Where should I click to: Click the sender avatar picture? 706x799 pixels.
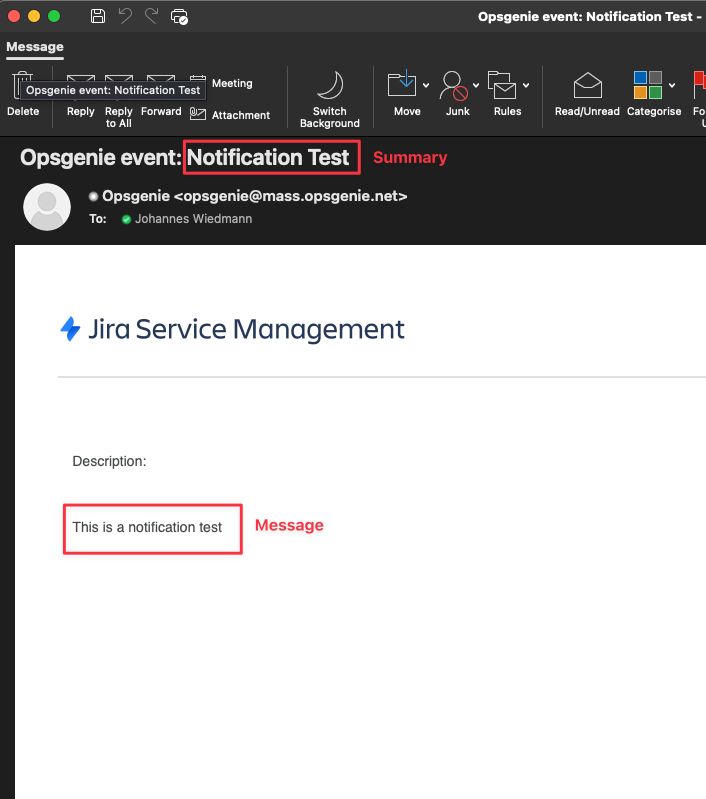click(47, 207)
